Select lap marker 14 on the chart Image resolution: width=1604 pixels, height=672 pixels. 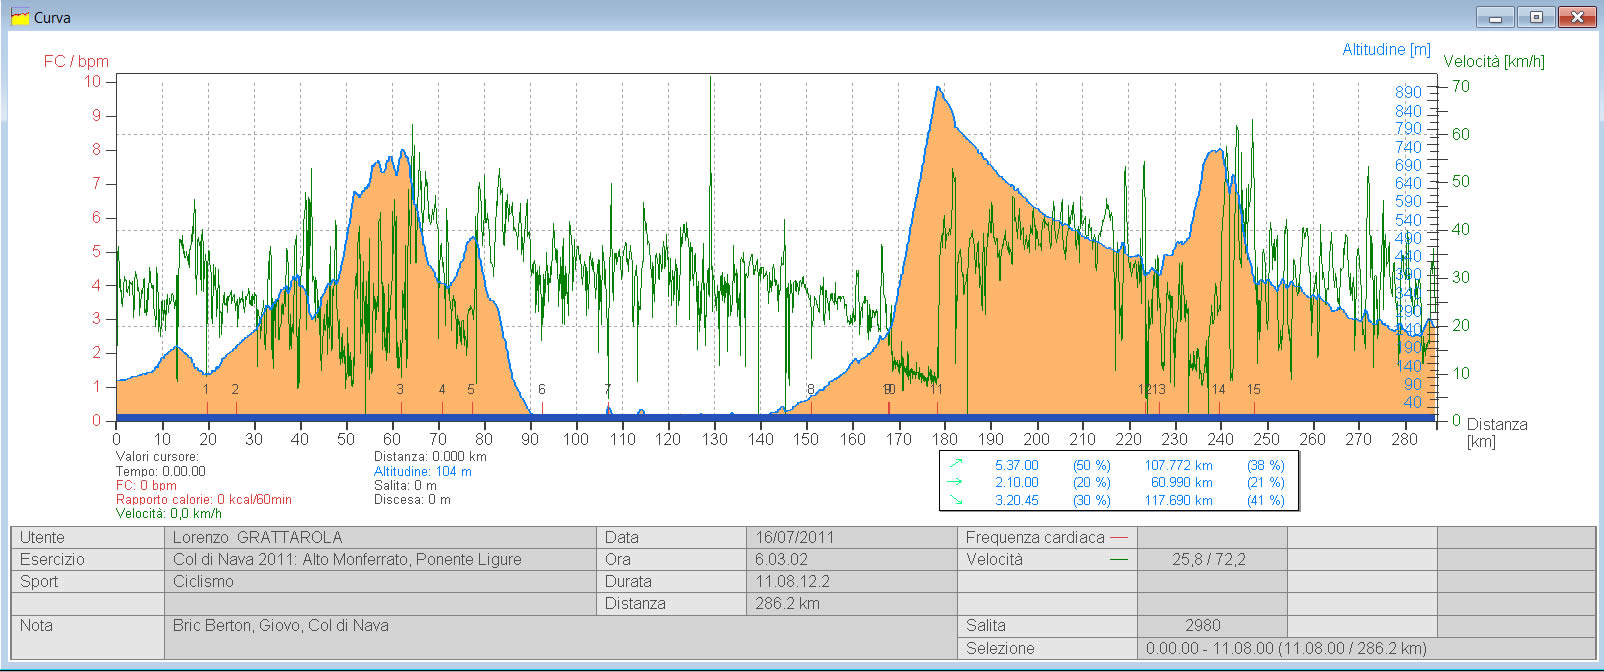[1218, 390]
